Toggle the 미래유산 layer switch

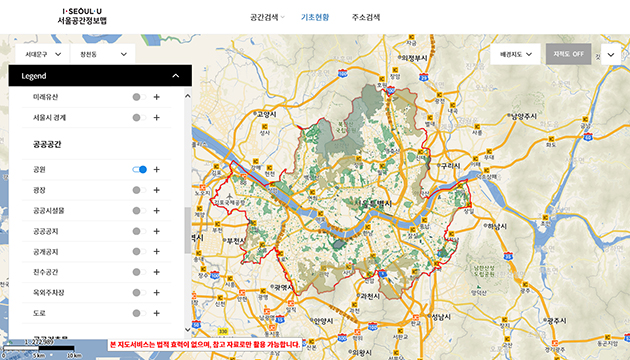(x=139, y=97)
